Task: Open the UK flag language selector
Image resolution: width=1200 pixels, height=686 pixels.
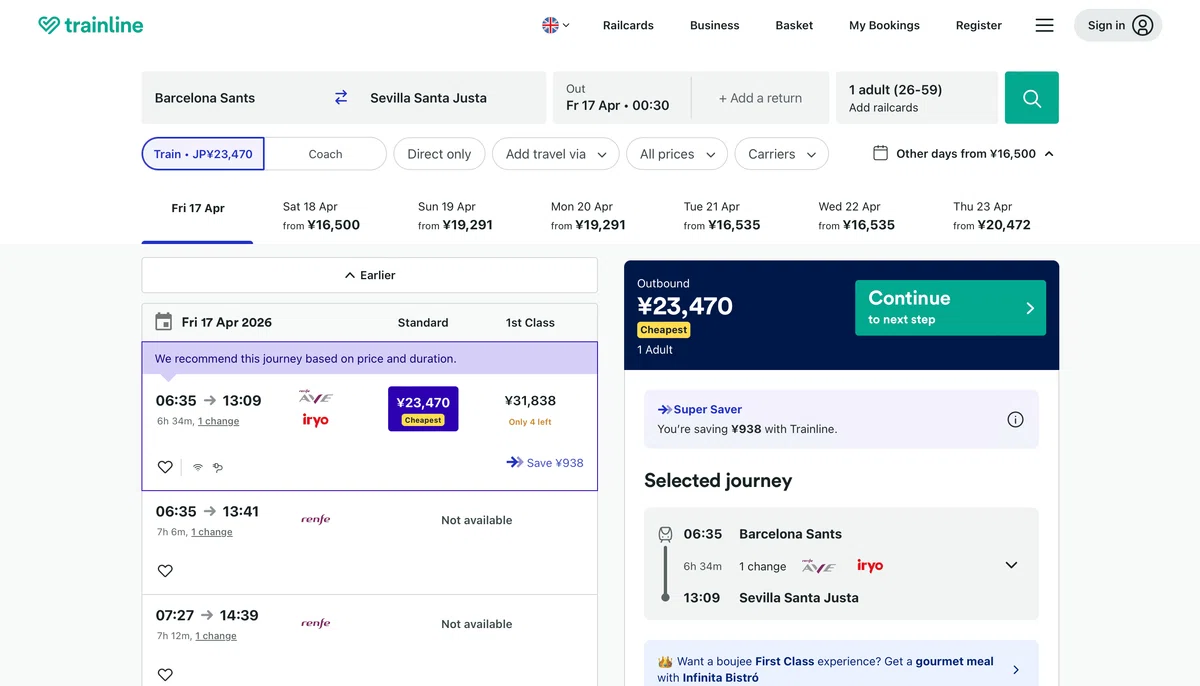Action: 555,25
